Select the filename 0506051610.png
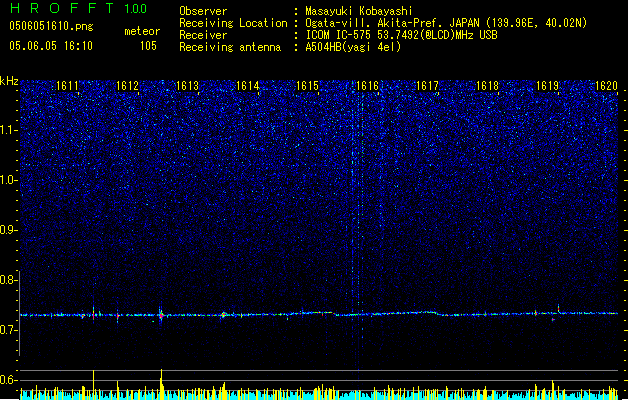 pos(51,26)
